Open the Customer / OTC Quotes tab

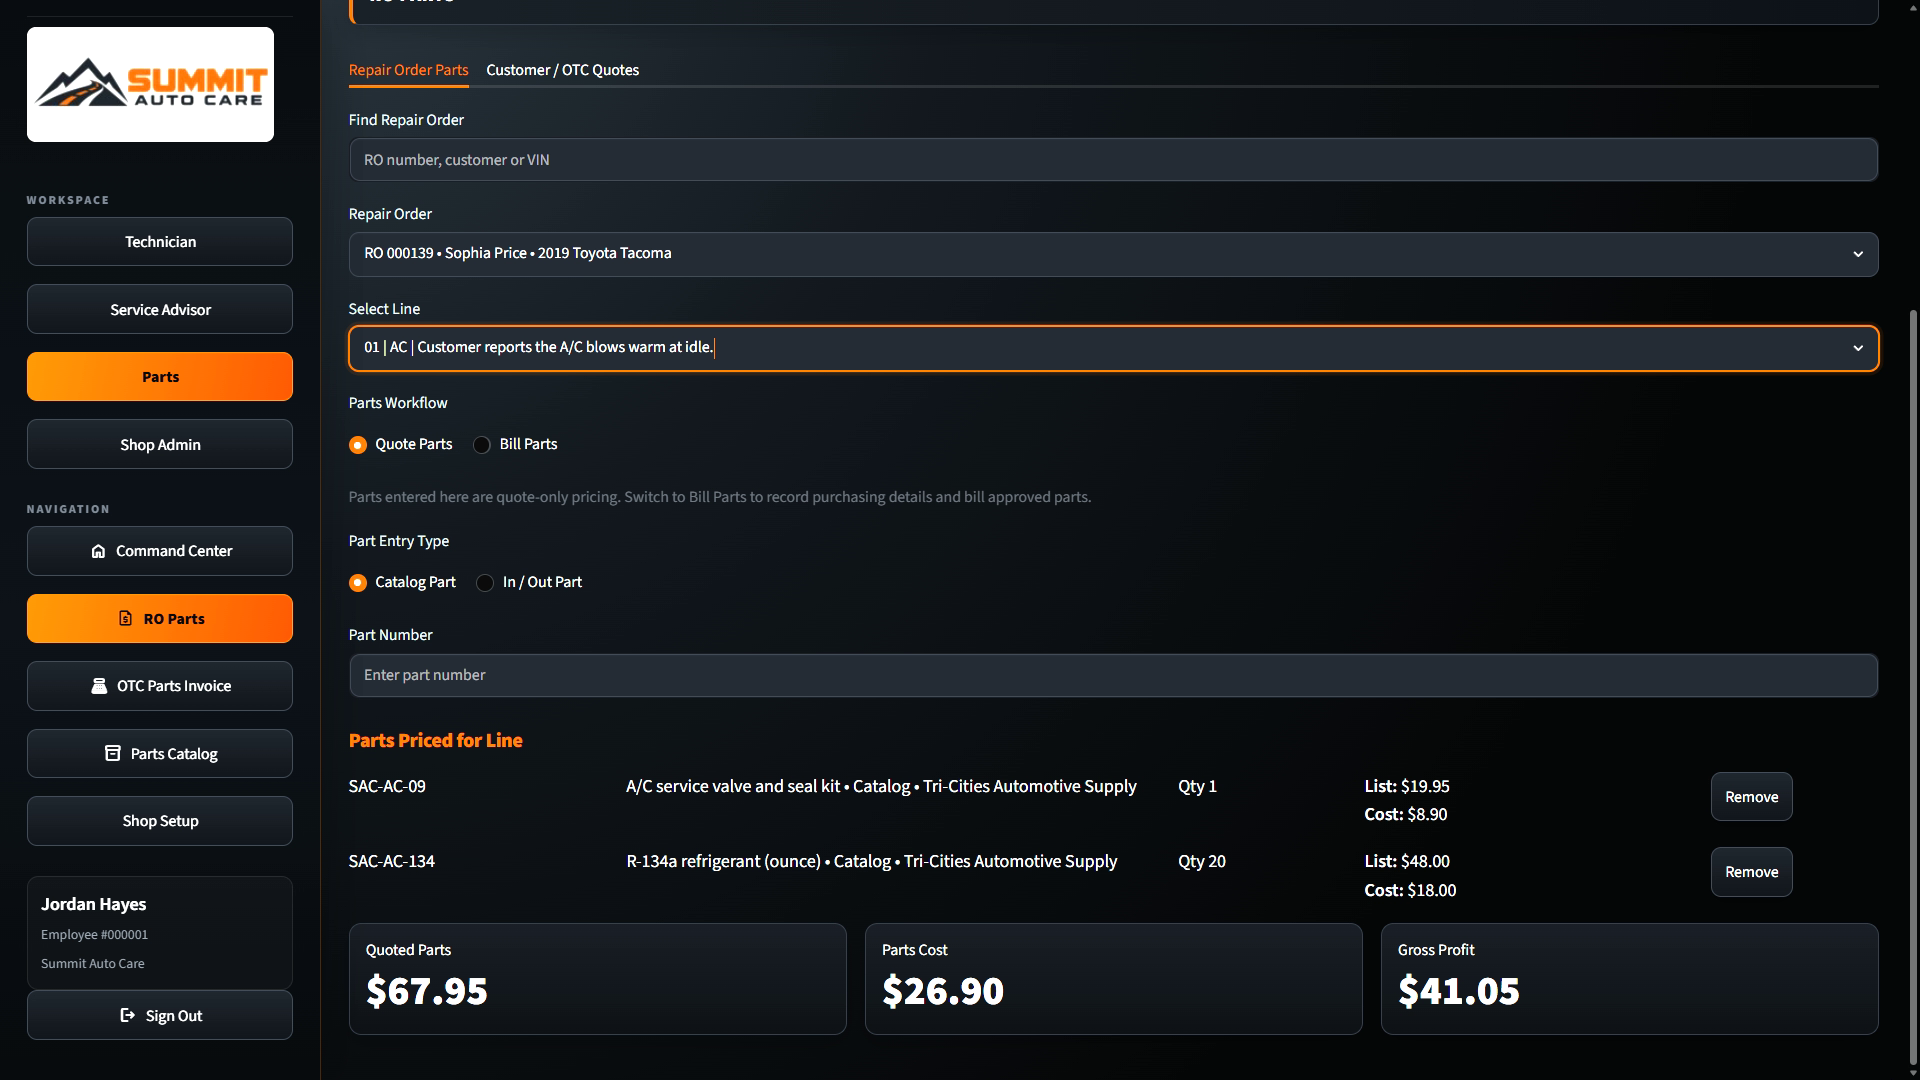(562, 70)
